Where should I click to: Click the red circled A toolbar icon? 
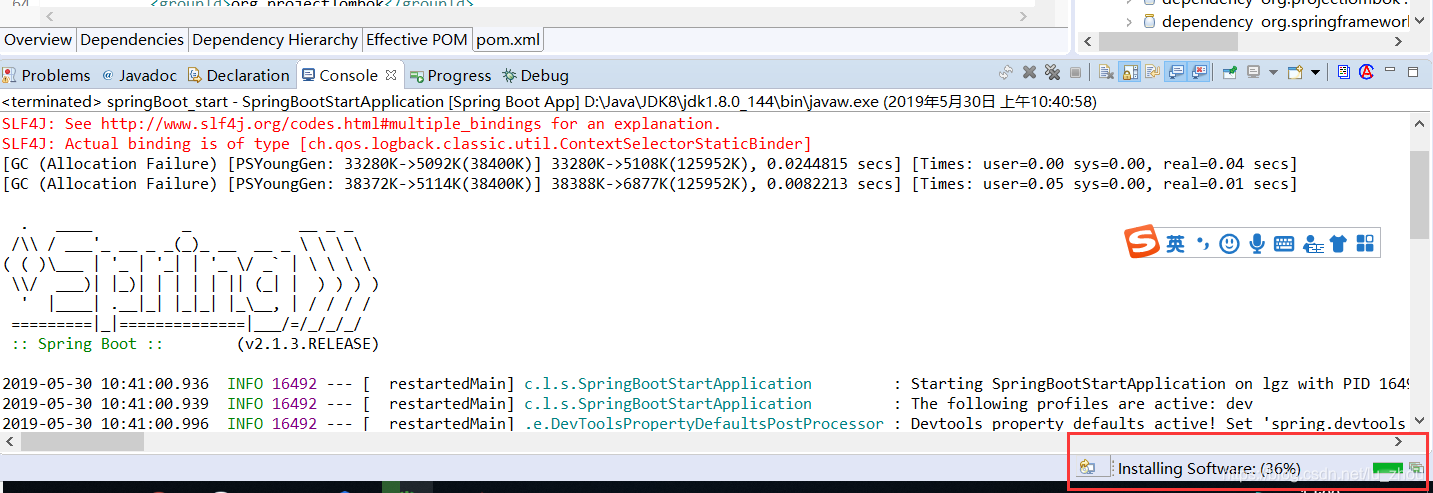pyautogui.click(x=1366, y=72)
